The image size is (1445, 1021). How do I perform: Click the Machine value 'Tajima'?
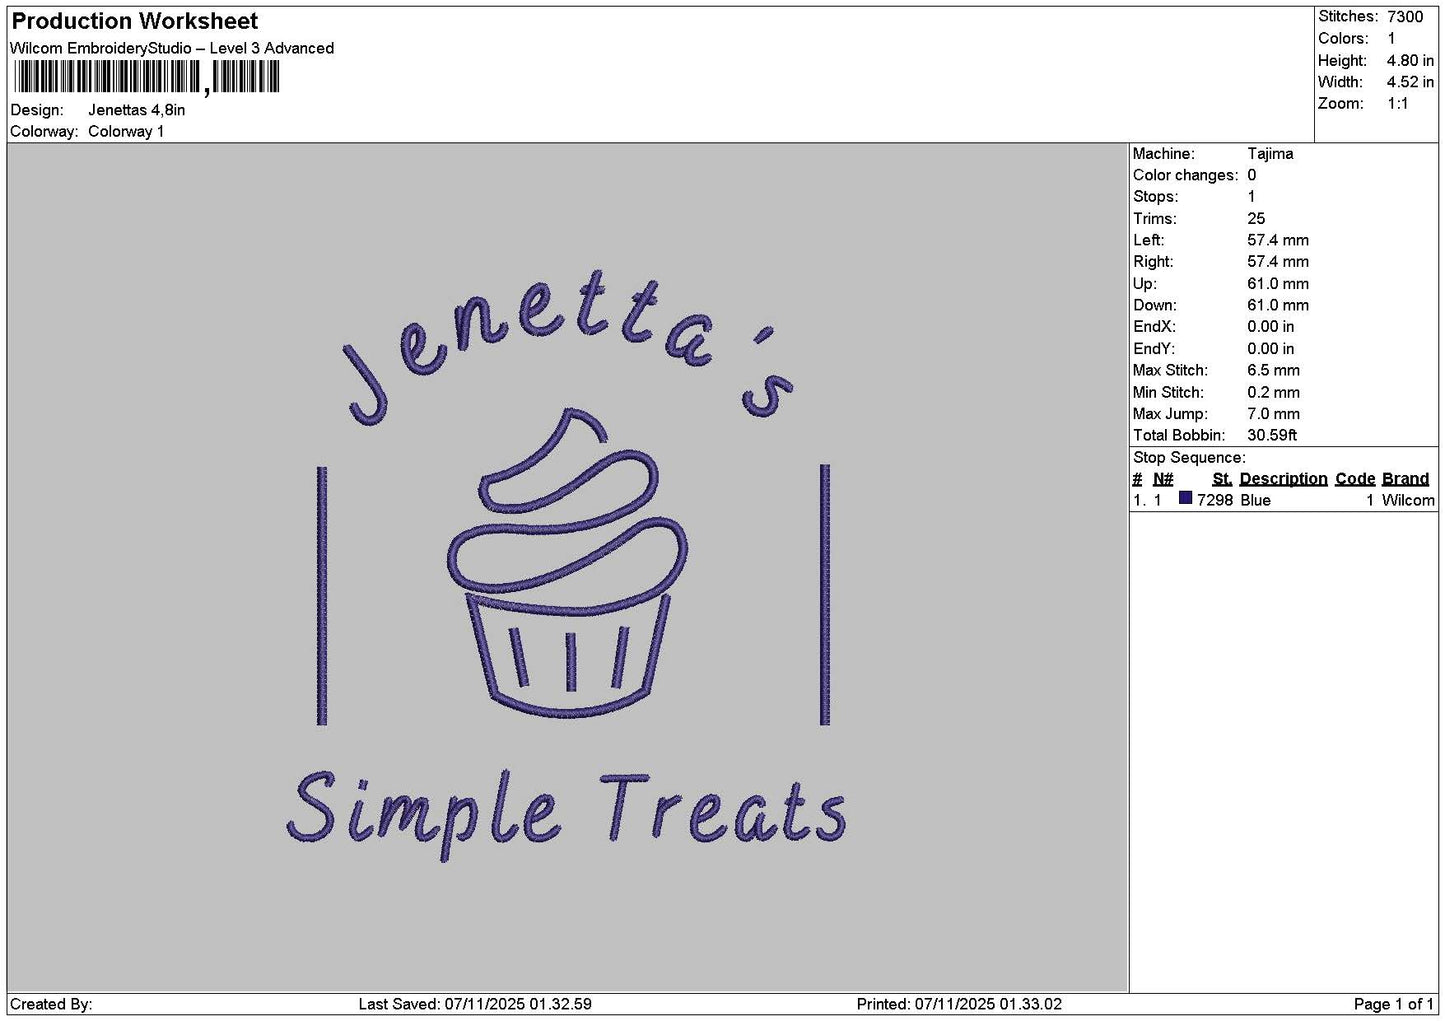pyautogui.click(x=1270, y=153)
